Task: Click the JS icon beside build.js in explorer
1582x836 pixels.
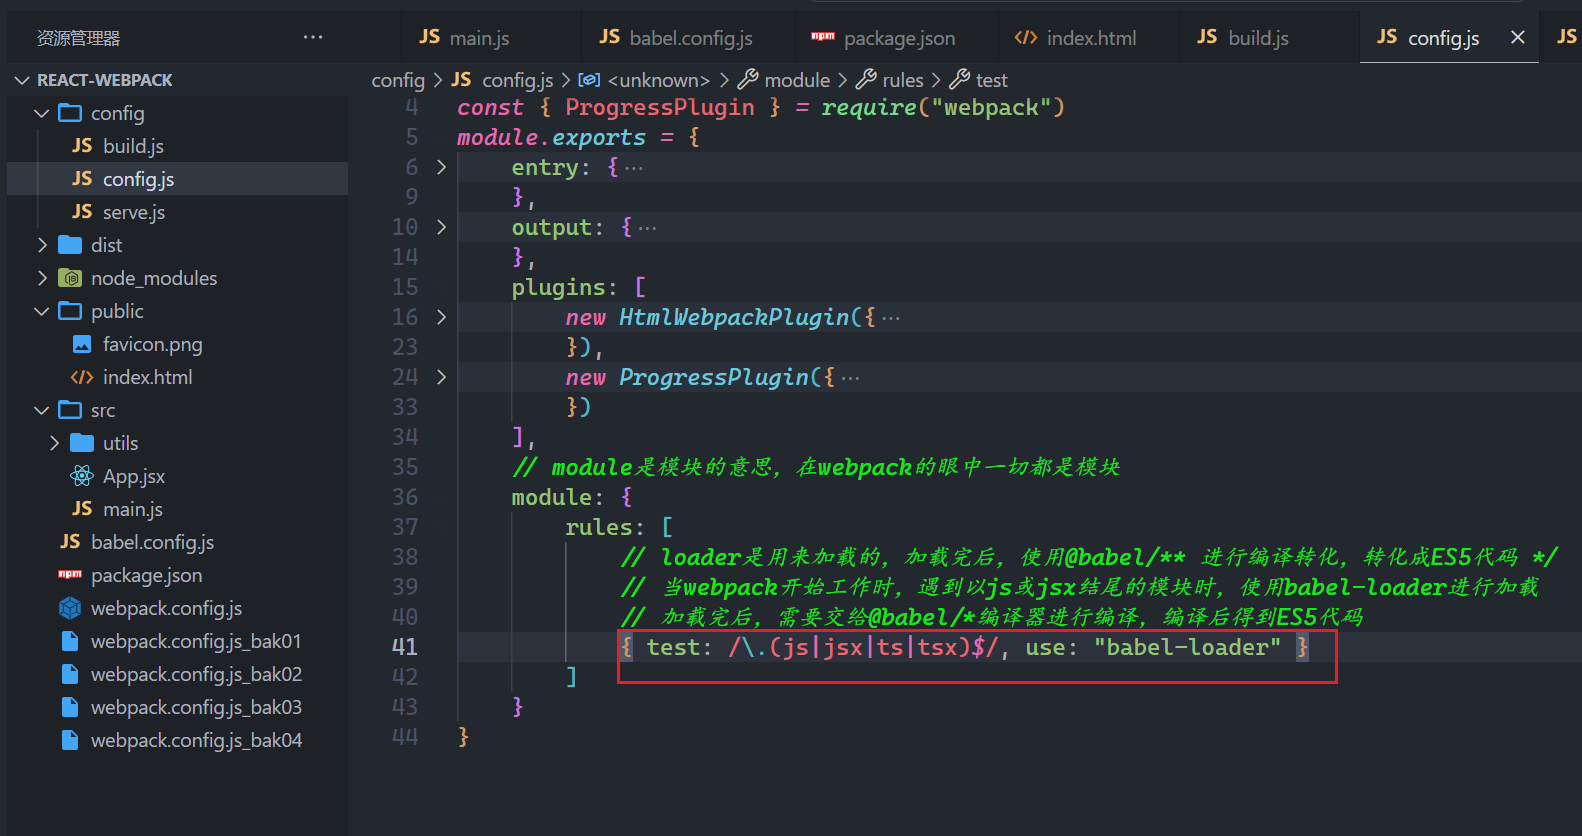Action: point(82,146)
